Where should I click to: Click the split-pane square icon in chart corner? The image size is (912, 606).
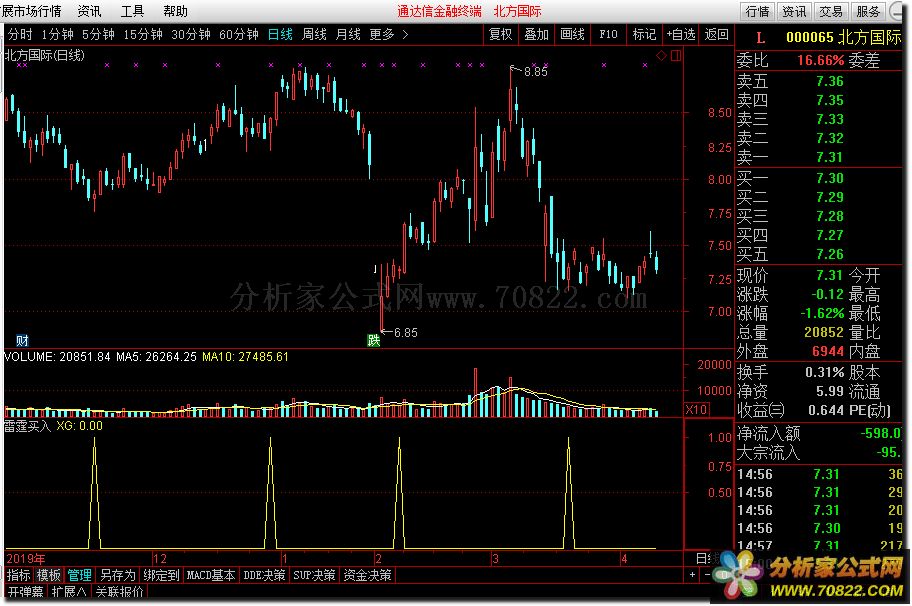click(x=676, y=56)
